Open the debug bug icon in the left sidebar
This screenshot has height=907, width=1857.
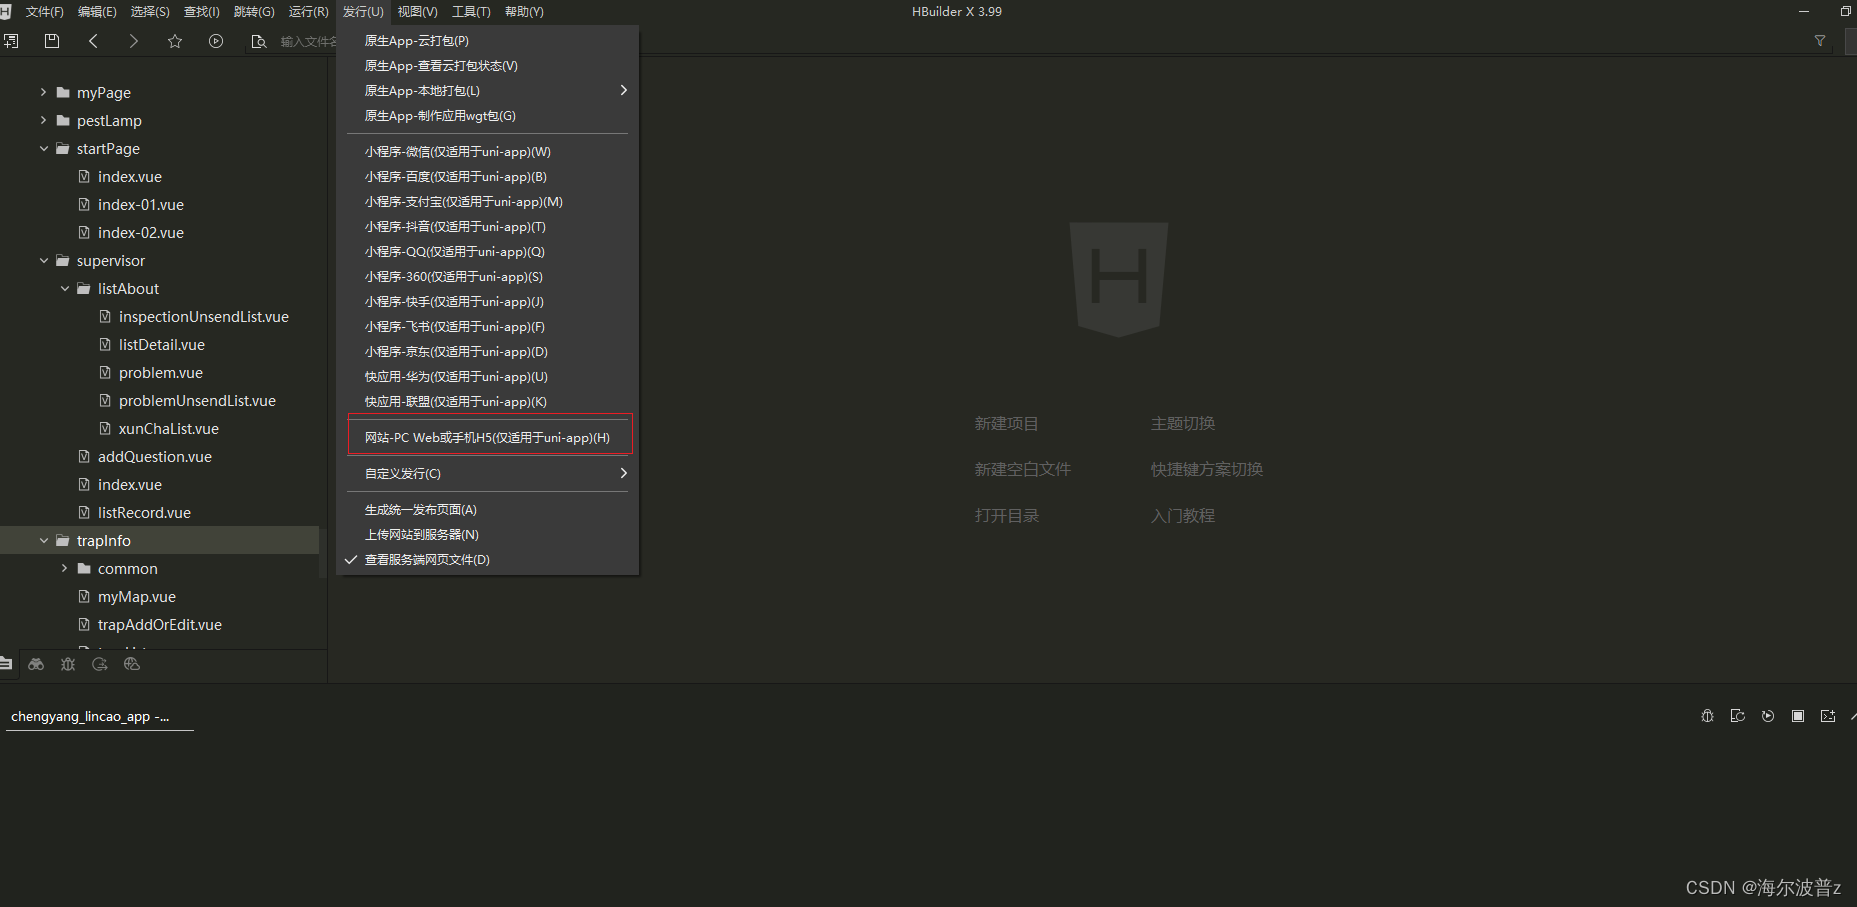(x=68, y=664)
